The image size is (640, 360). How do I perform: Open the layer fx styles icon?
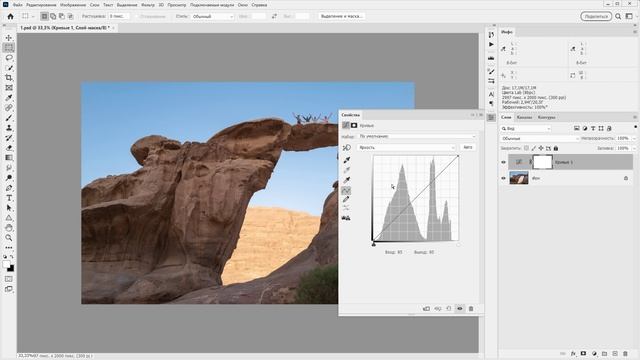point(573,353)
